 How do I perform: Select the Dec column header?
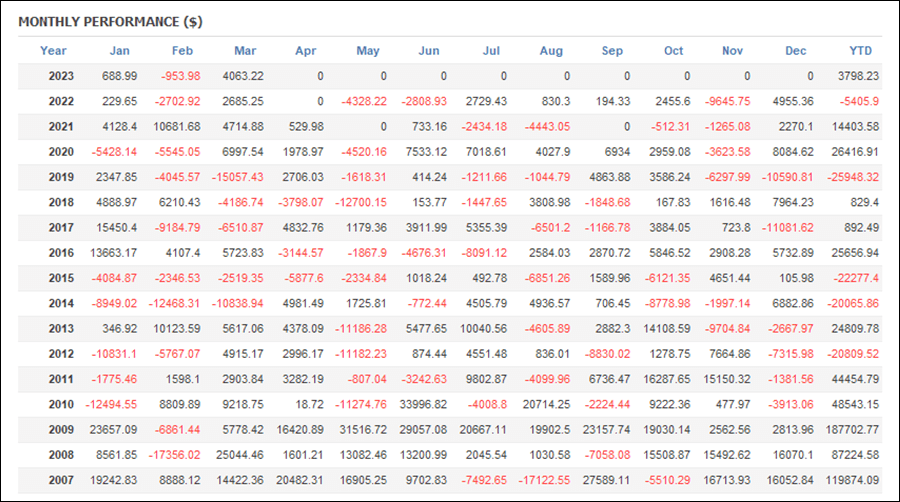pos(795,50)
